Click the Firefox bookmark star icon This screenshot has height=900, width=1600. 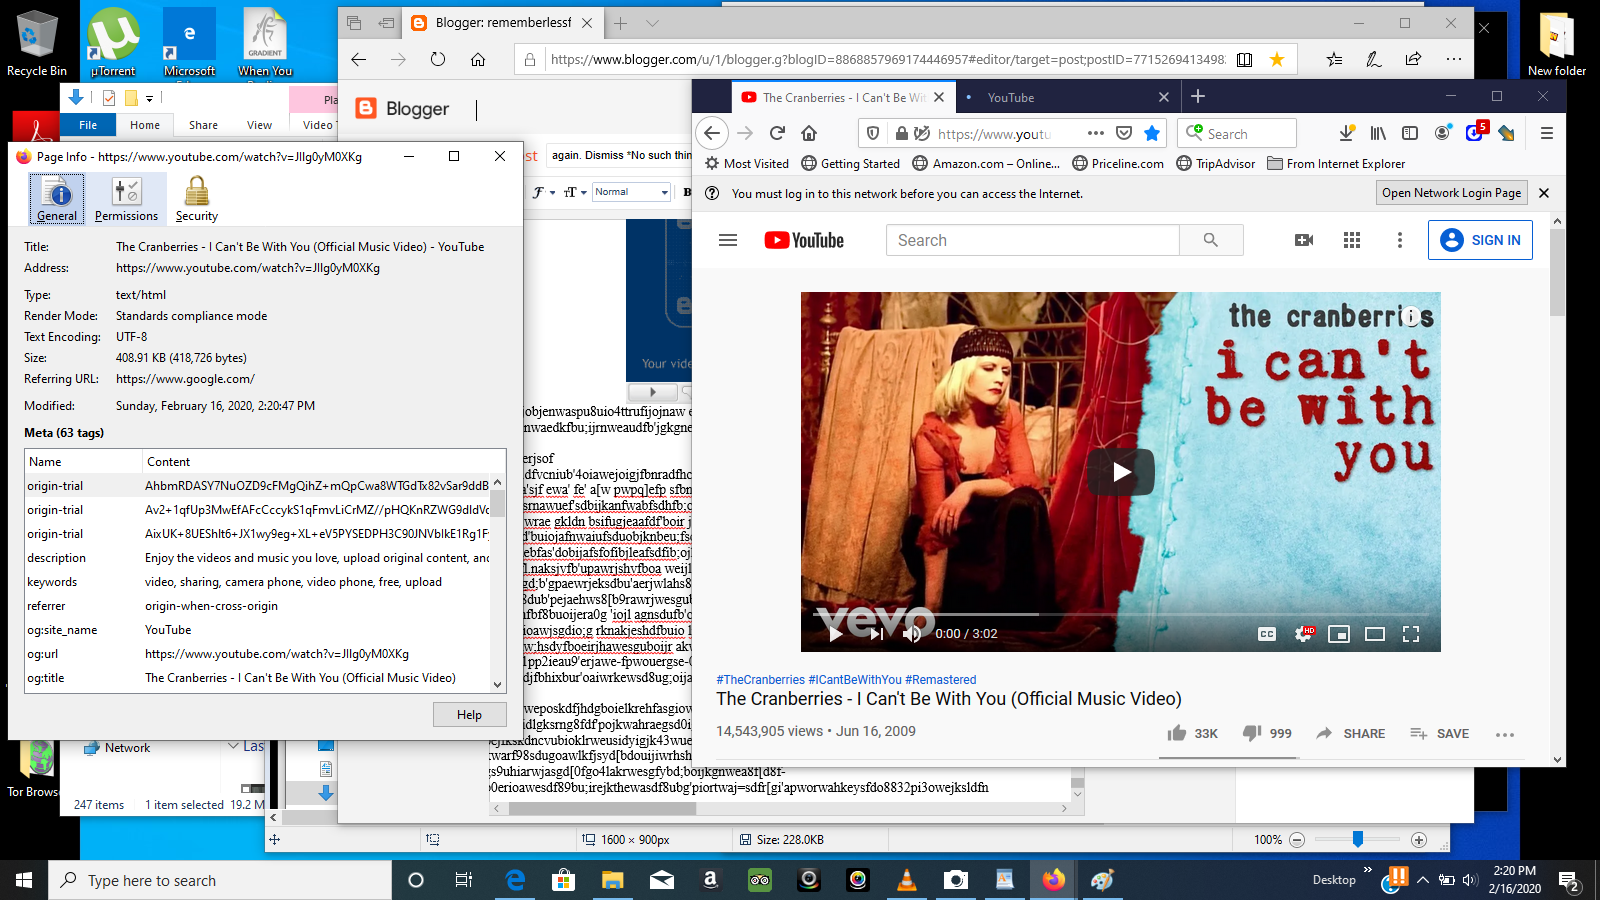point(1152,133)
